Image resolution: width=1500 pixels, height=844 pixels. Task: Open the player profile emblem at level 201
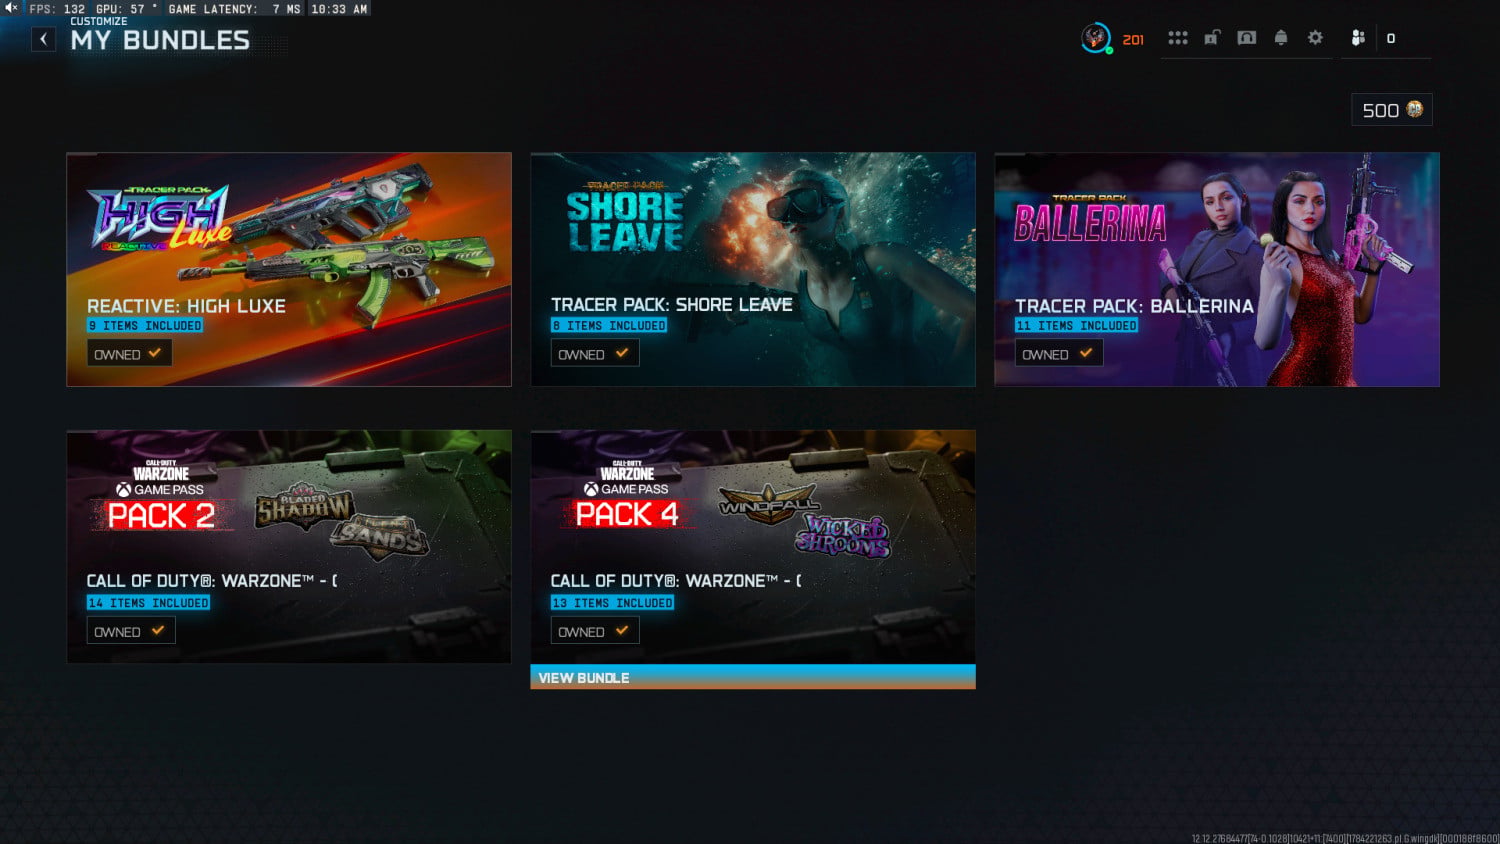1097,38
